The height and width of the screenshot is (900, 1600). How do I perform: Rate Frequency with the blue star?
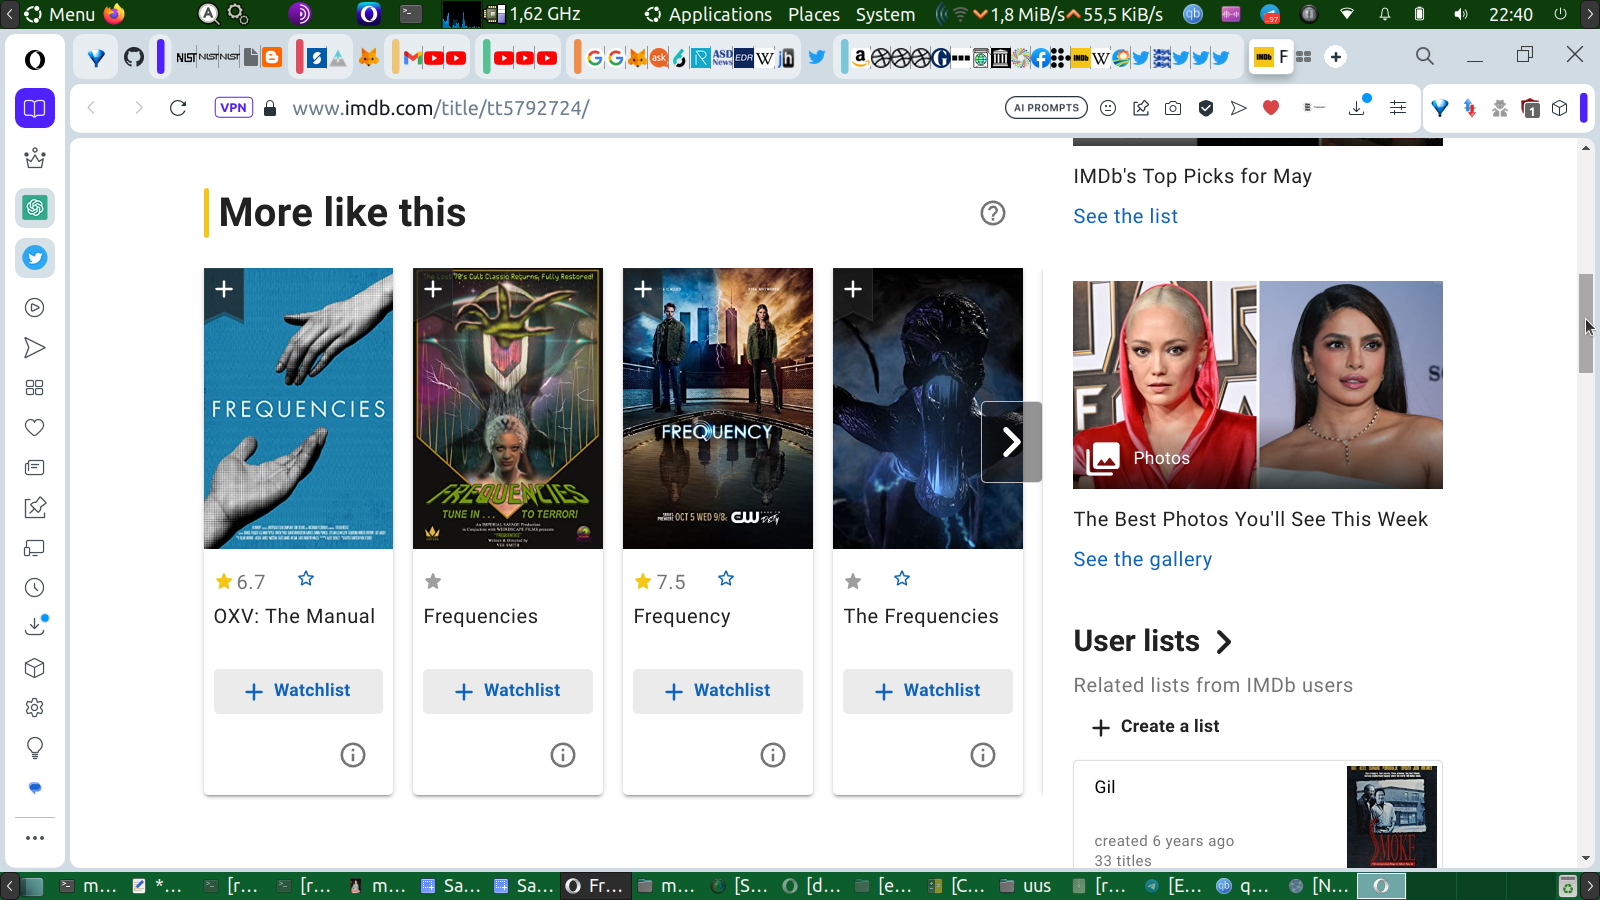click(726, 579)
